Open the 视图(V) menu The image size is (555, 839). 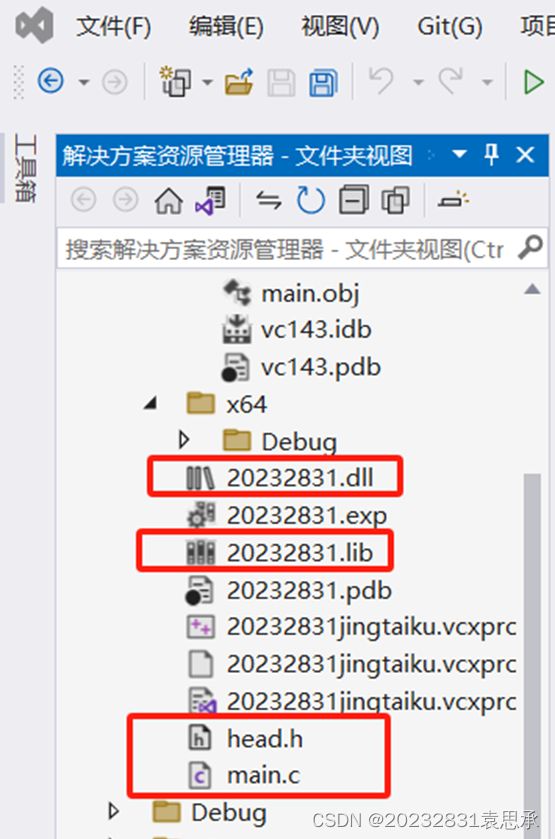(340, 26)
